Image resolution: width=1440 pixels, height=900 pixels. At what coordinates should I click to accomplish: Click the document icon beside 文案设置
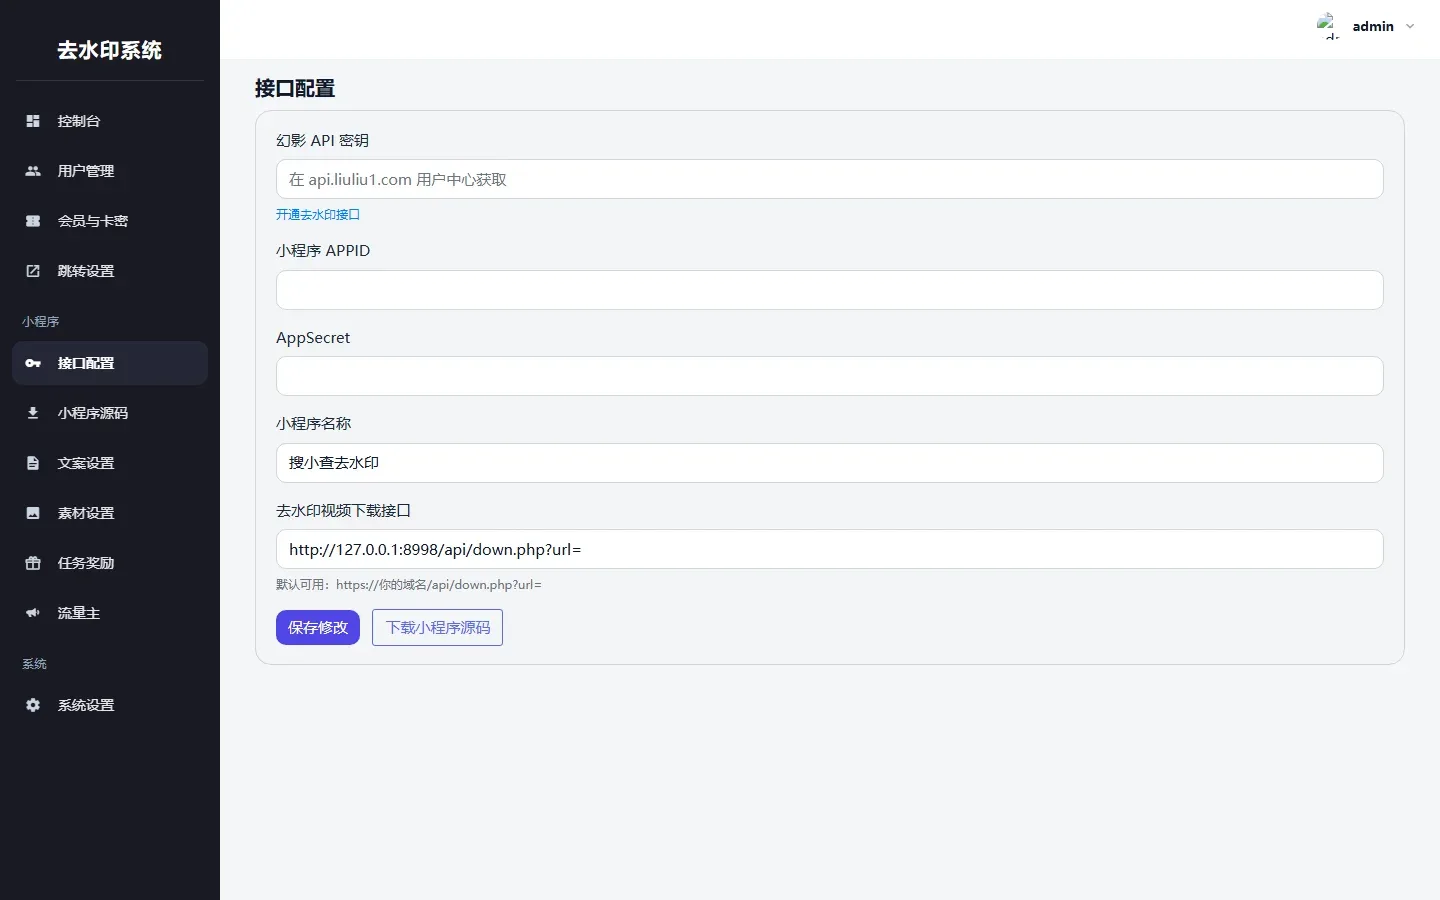coord(33,463)
